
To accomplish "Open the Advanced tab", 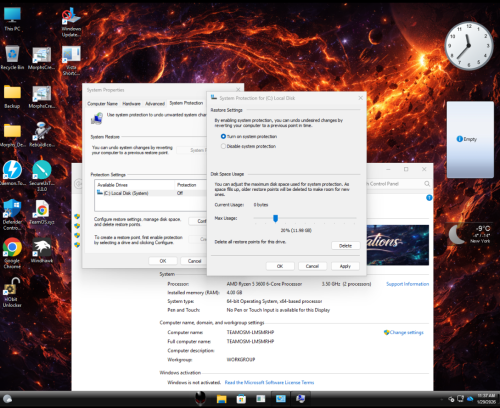I will click(x=155, y=104).
